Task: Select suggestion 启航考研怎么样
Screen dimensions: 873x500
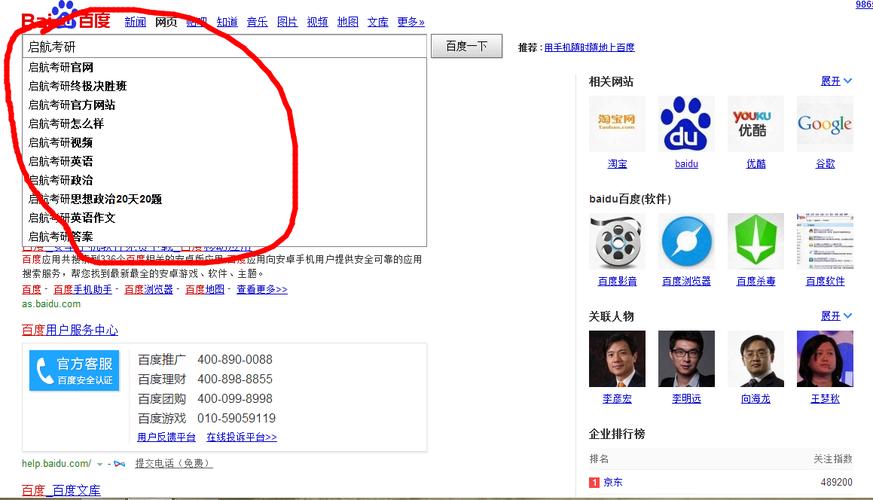Action: pyautogui.click(x=224, y=124)
